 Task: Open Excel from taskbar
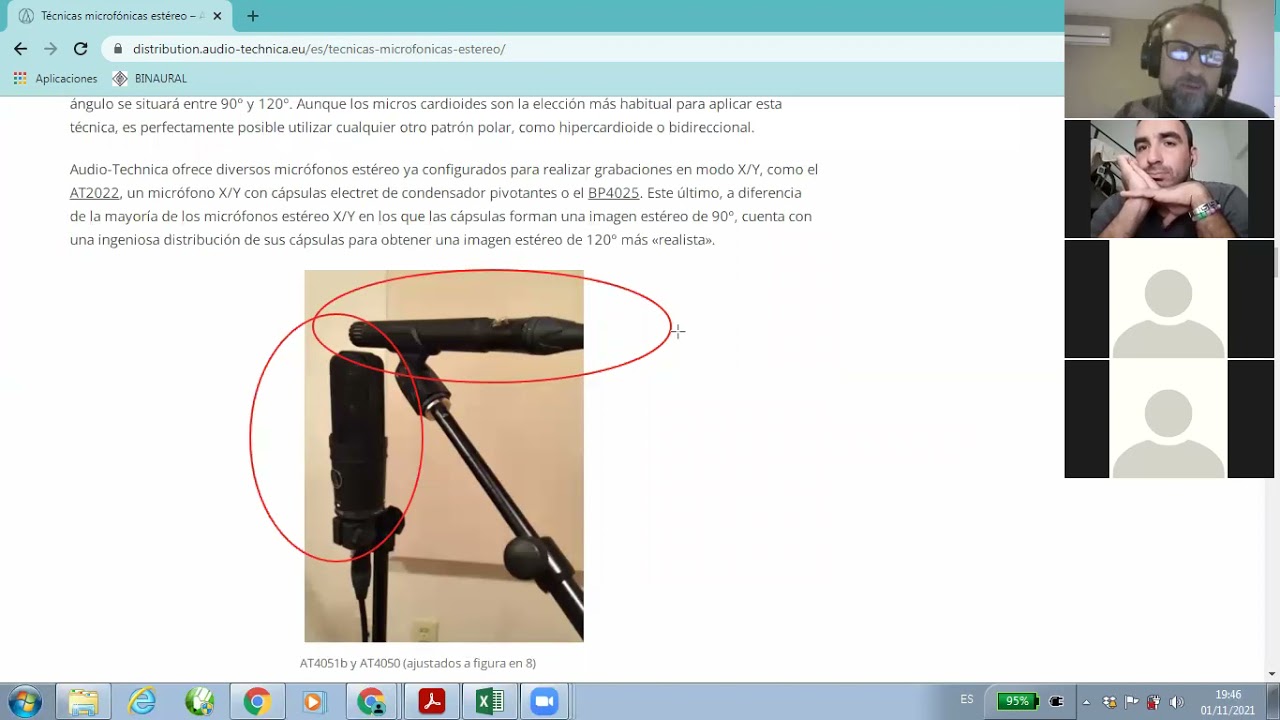[489, 702]
